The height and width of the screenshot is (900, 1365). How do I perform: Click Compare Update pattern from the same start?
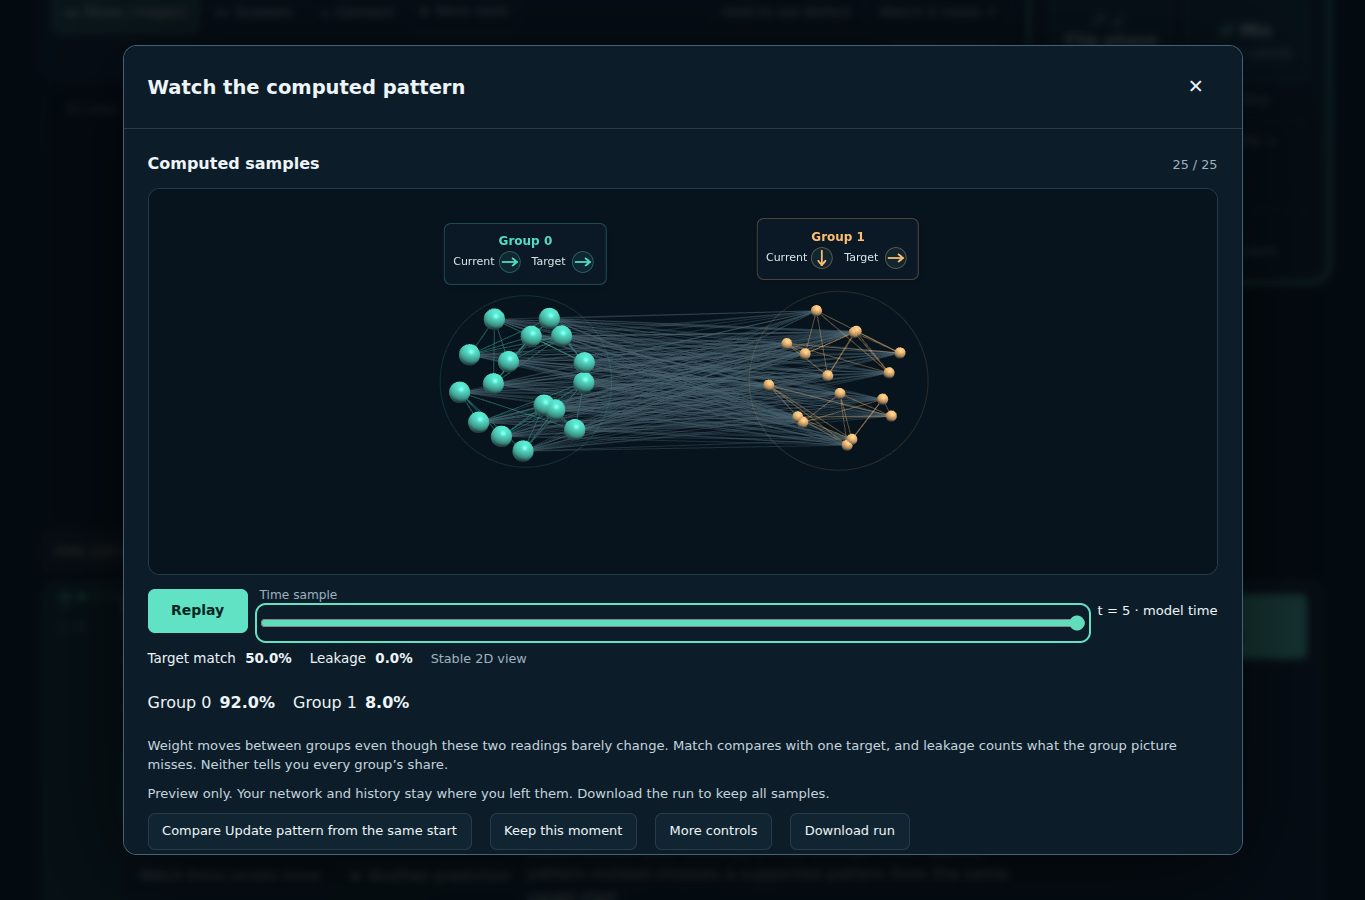pos(310,831)
